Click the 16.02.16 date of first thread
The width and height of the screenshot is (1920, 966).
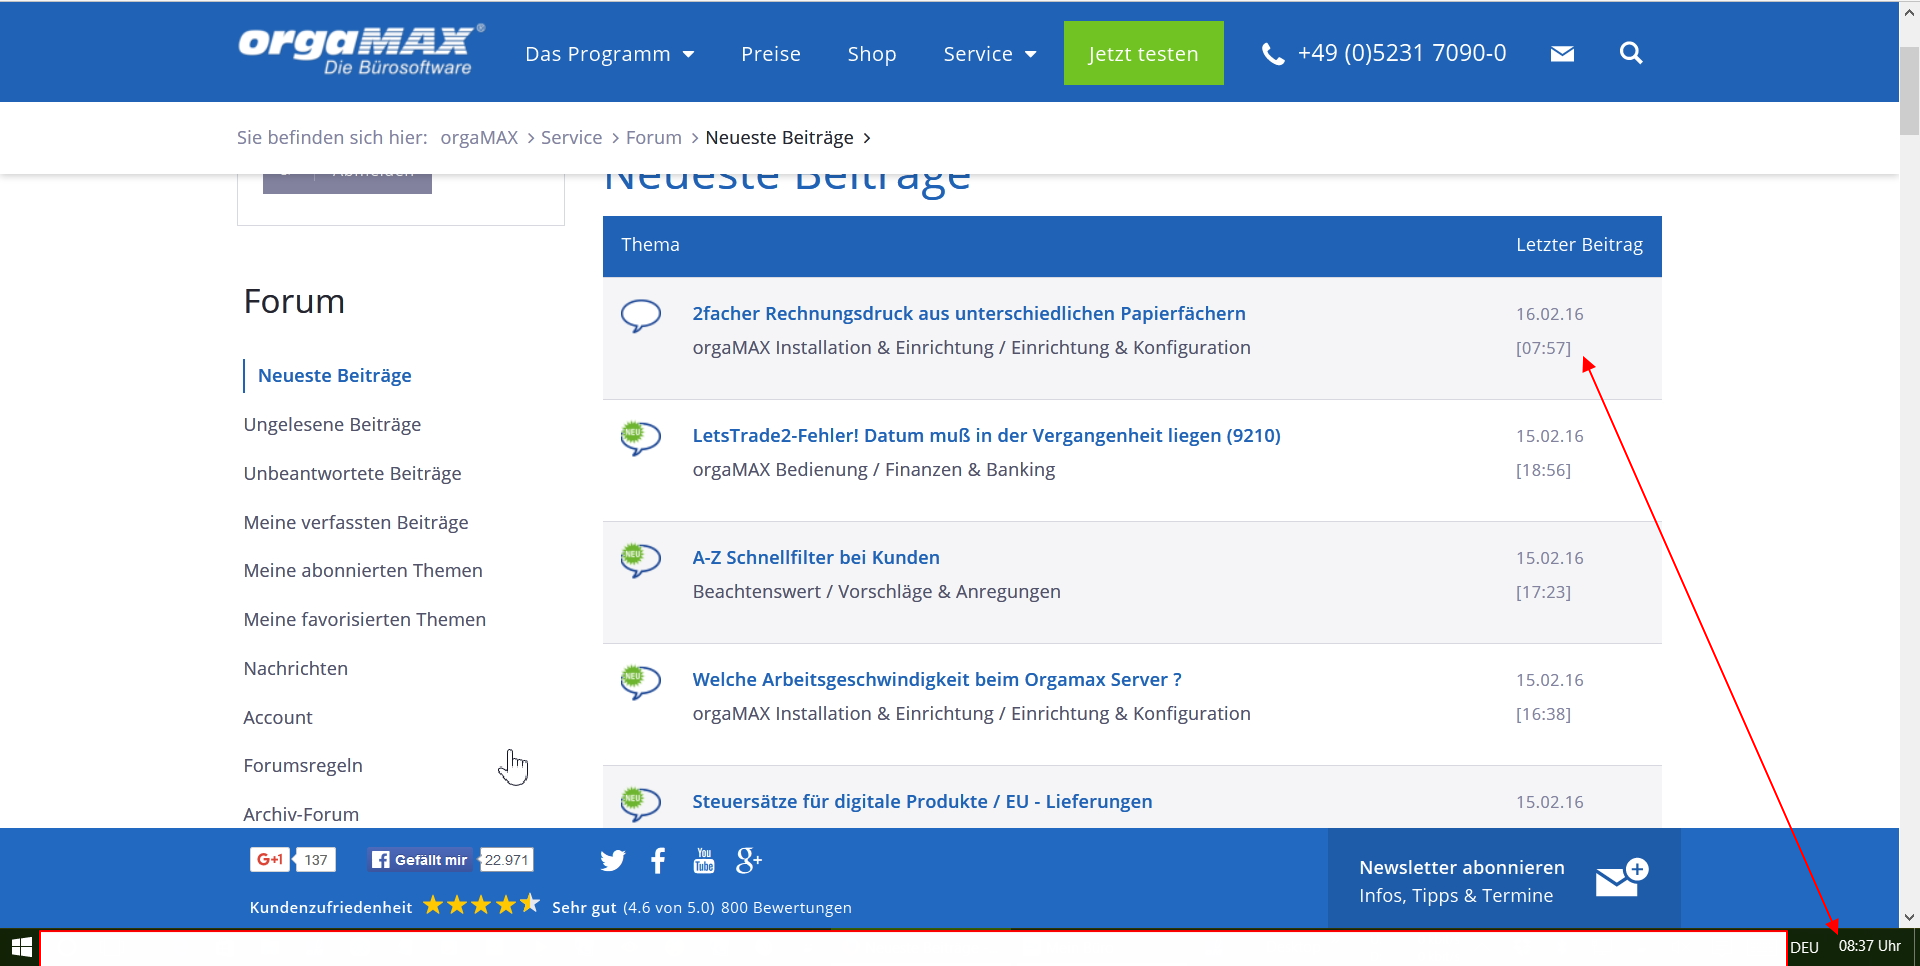coord(1550,314)
